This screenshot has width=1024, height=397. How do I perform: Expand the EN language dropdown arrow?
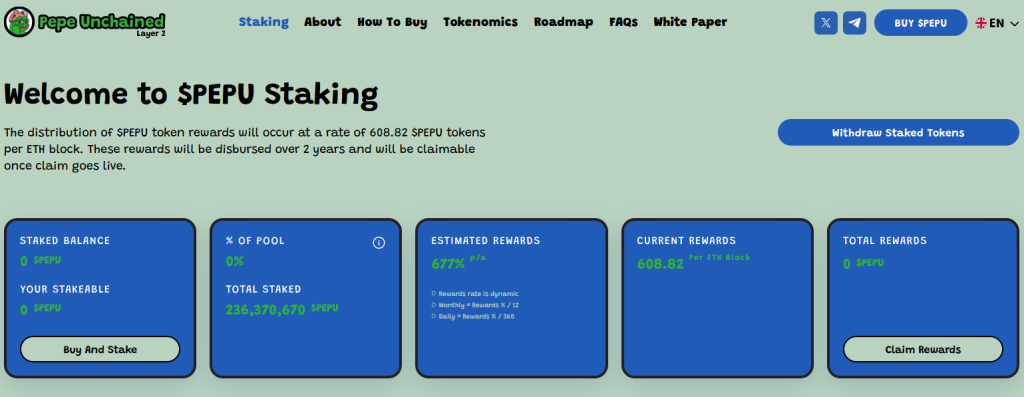click(1014, 24)
